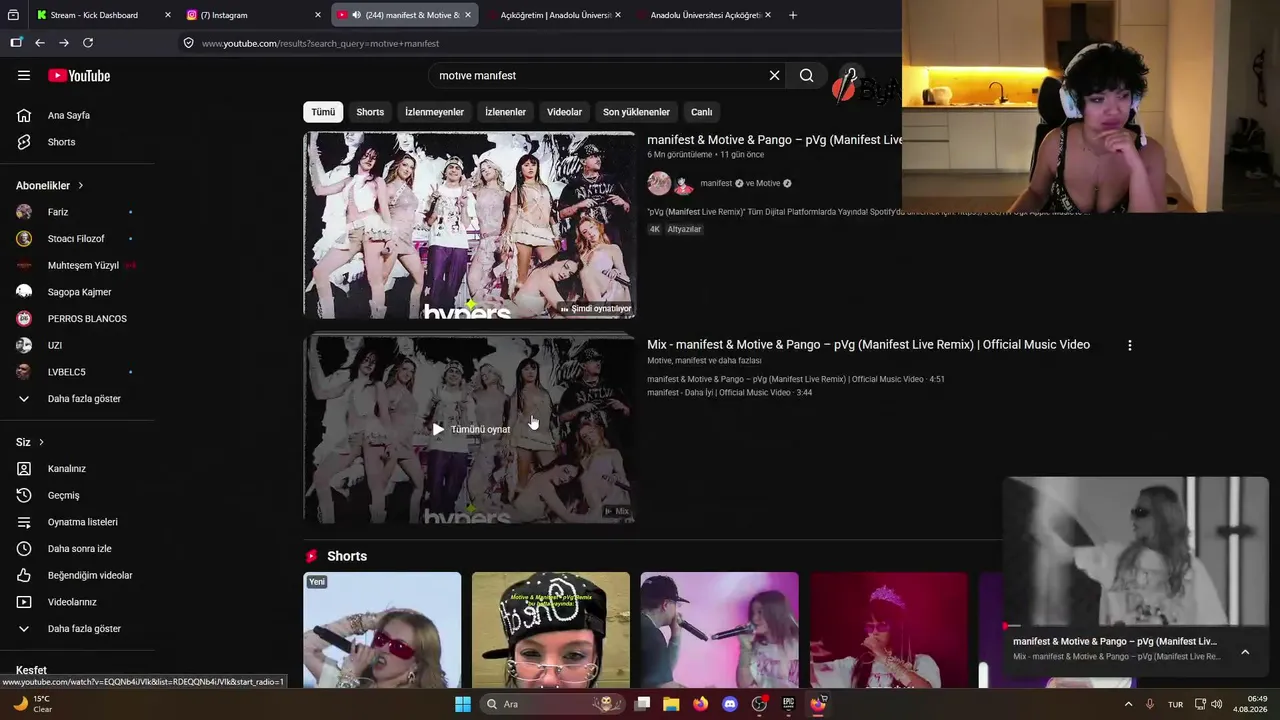The height and width of the screenshot is (720, 1280).
Task: Open the site security shield icon
Action: [188, 43]
